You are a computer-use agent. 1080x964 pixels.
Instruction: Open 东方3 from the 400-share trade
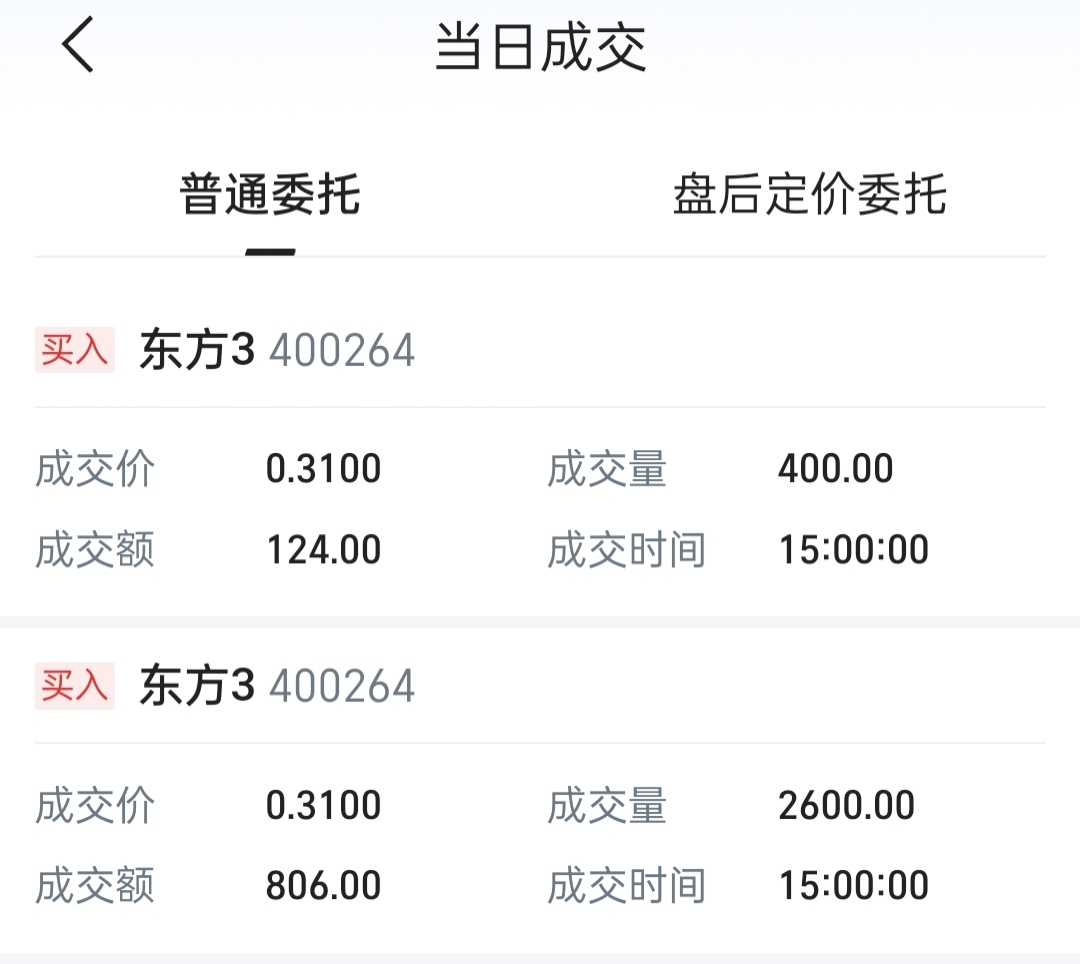[197, 351]
